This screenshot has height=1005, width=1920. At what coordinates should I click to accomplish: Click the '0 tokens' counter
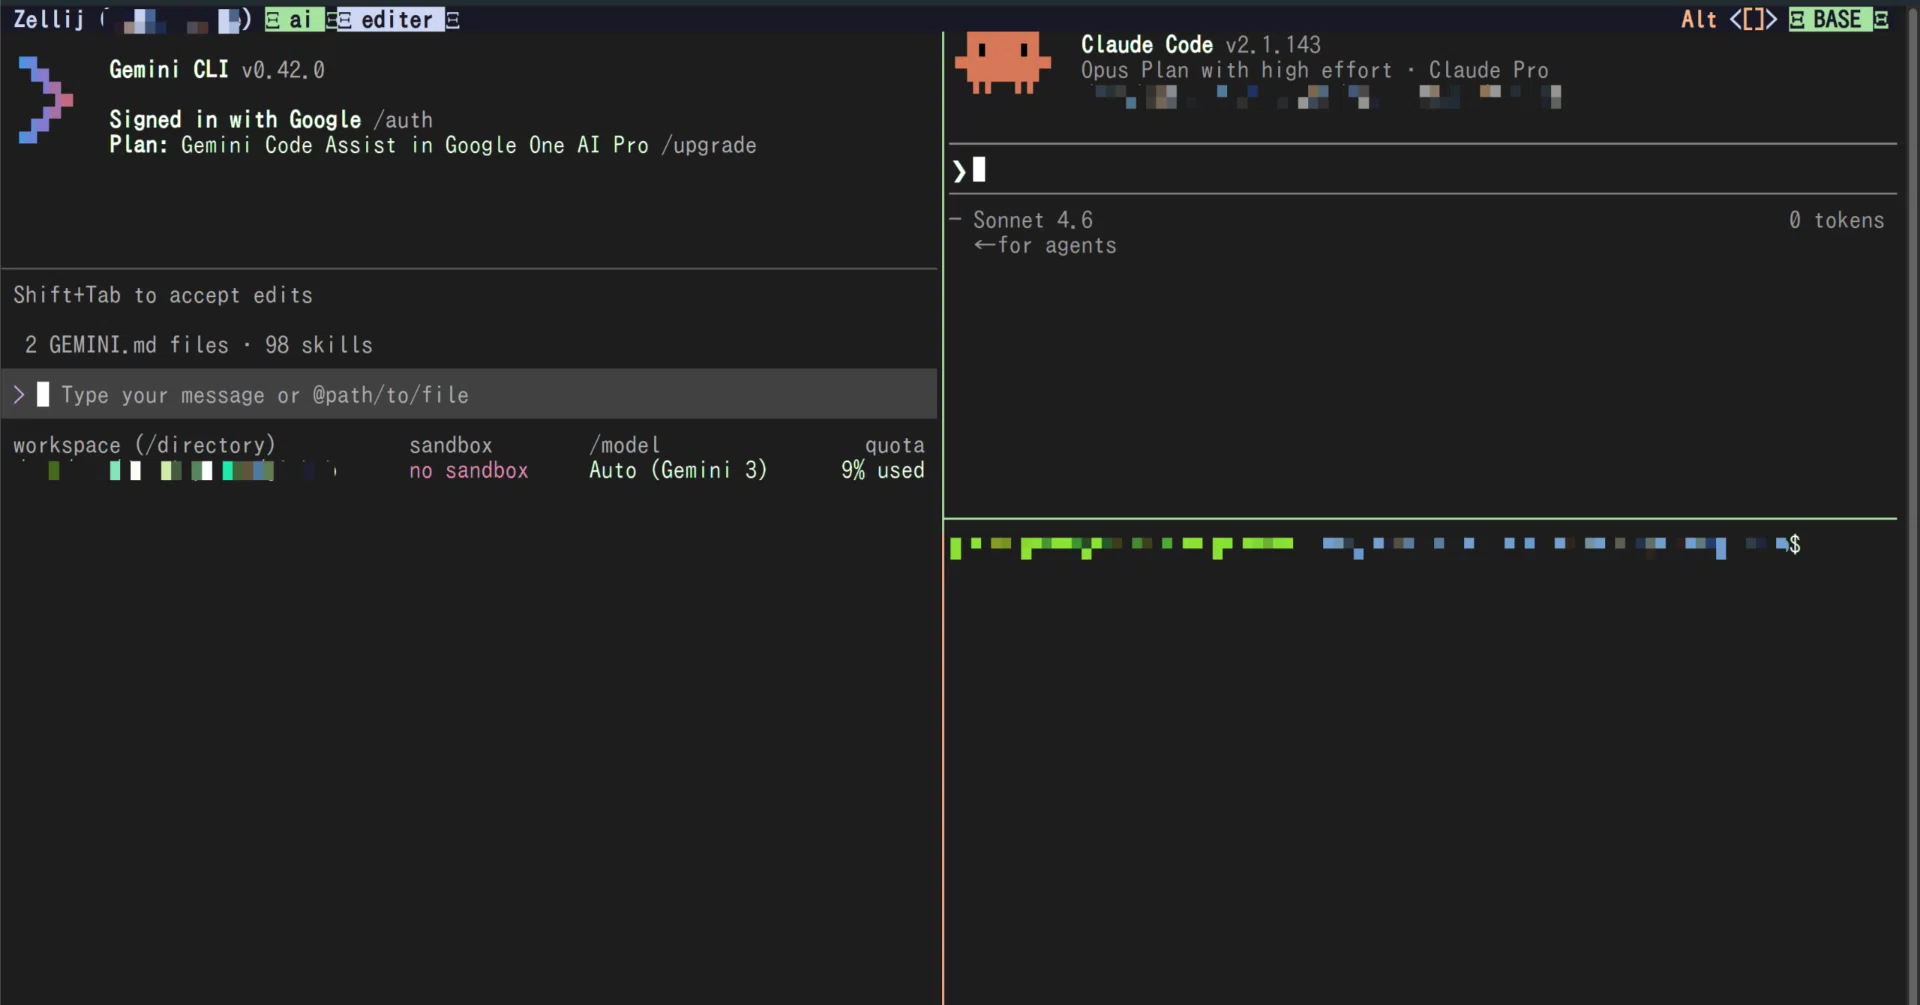click(1837, 220)
